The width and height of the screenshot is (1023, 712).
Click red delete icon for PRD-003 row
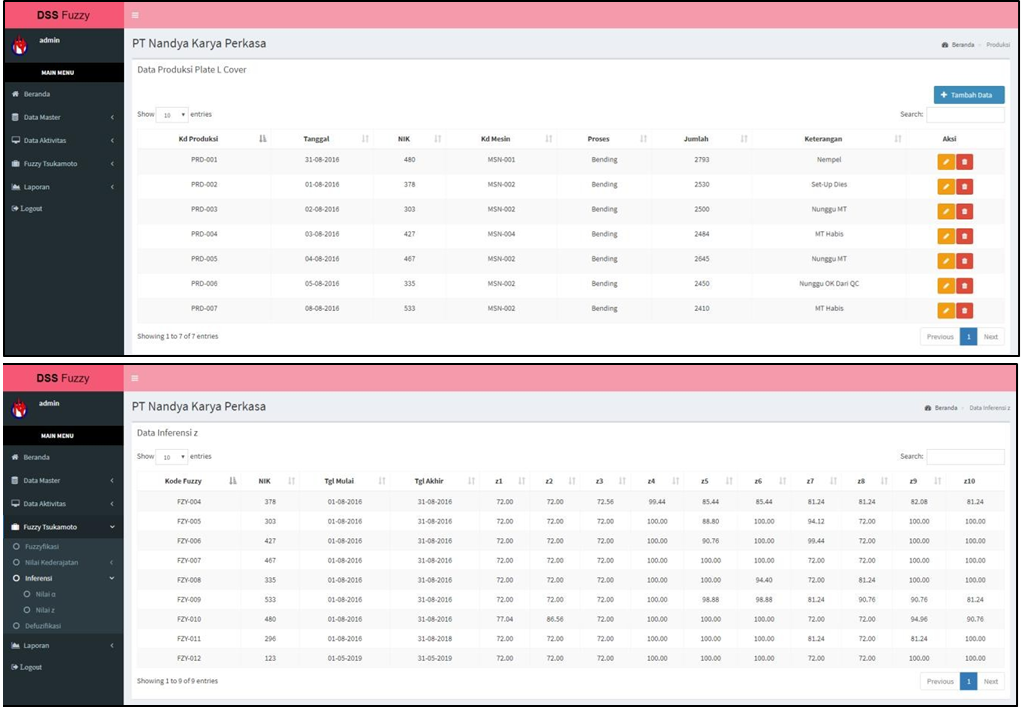(964, 210)
